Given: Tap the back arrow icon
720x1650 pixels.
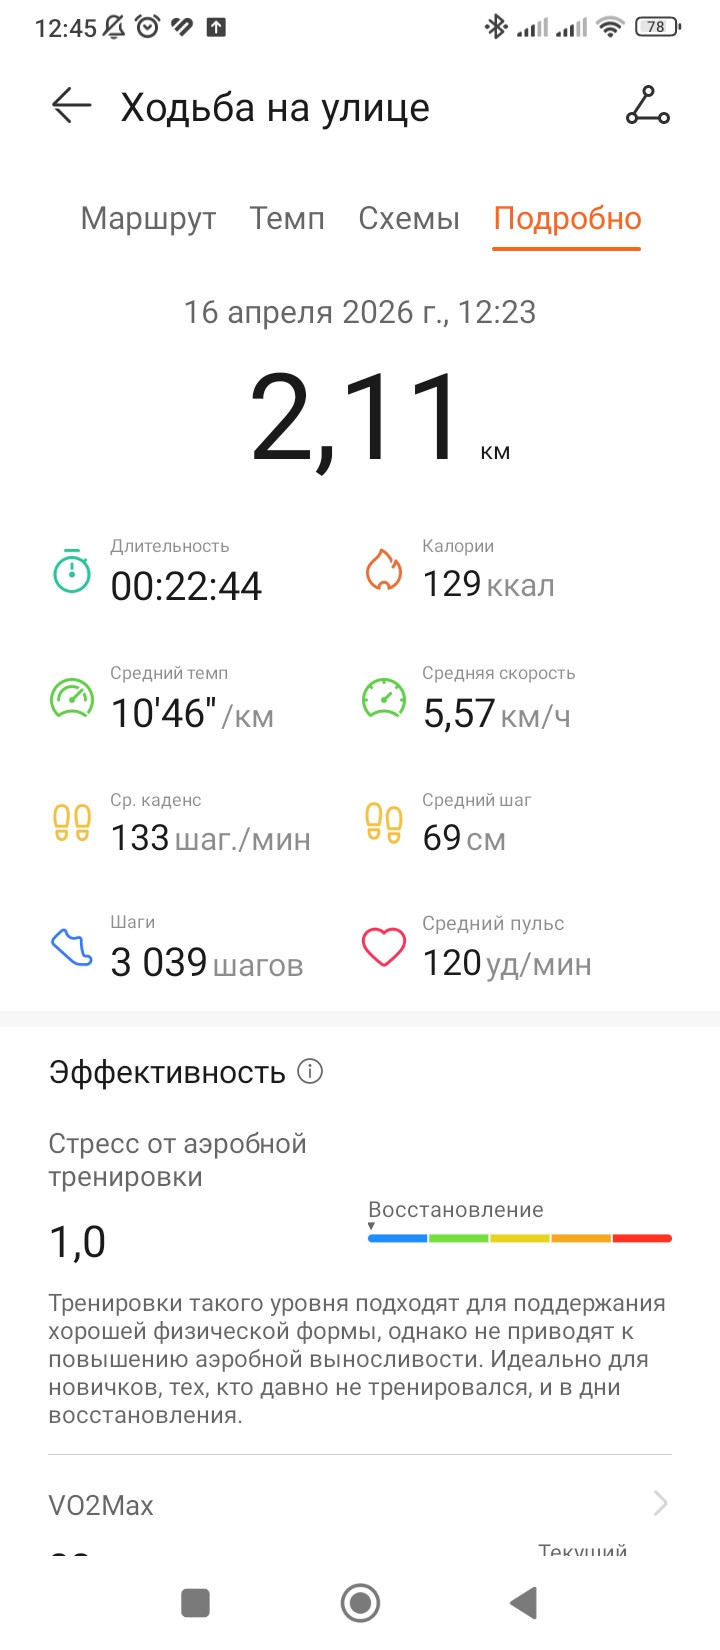Looking at the screenshot, I should click(x=71, y=106).
